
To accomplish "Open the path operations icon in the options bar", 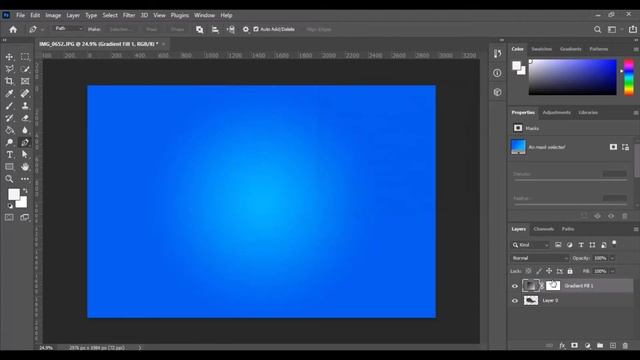I will 199,29.
